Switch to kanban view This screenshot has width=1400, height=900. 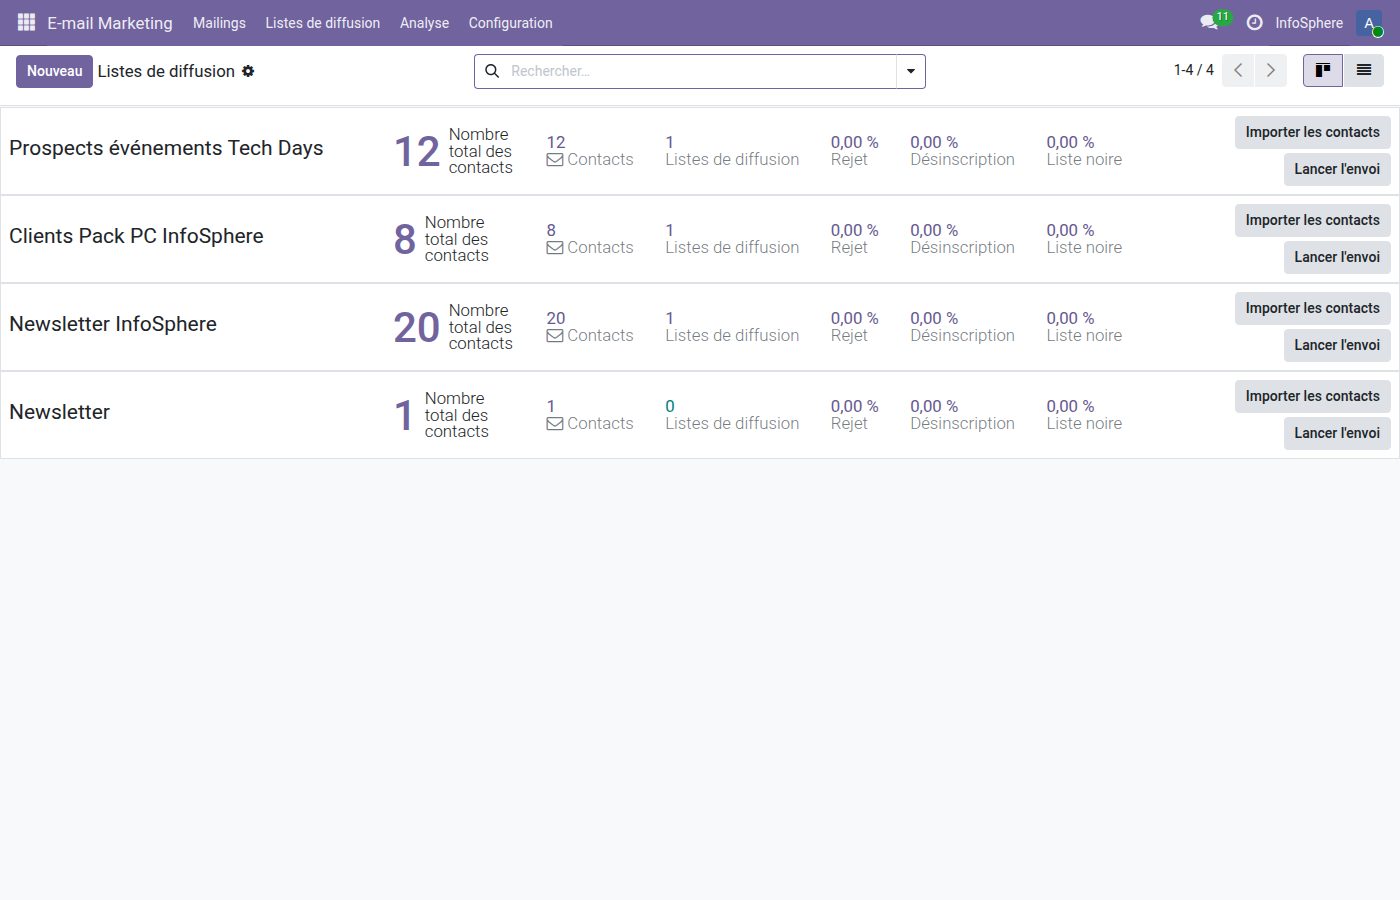point(1322,70)
